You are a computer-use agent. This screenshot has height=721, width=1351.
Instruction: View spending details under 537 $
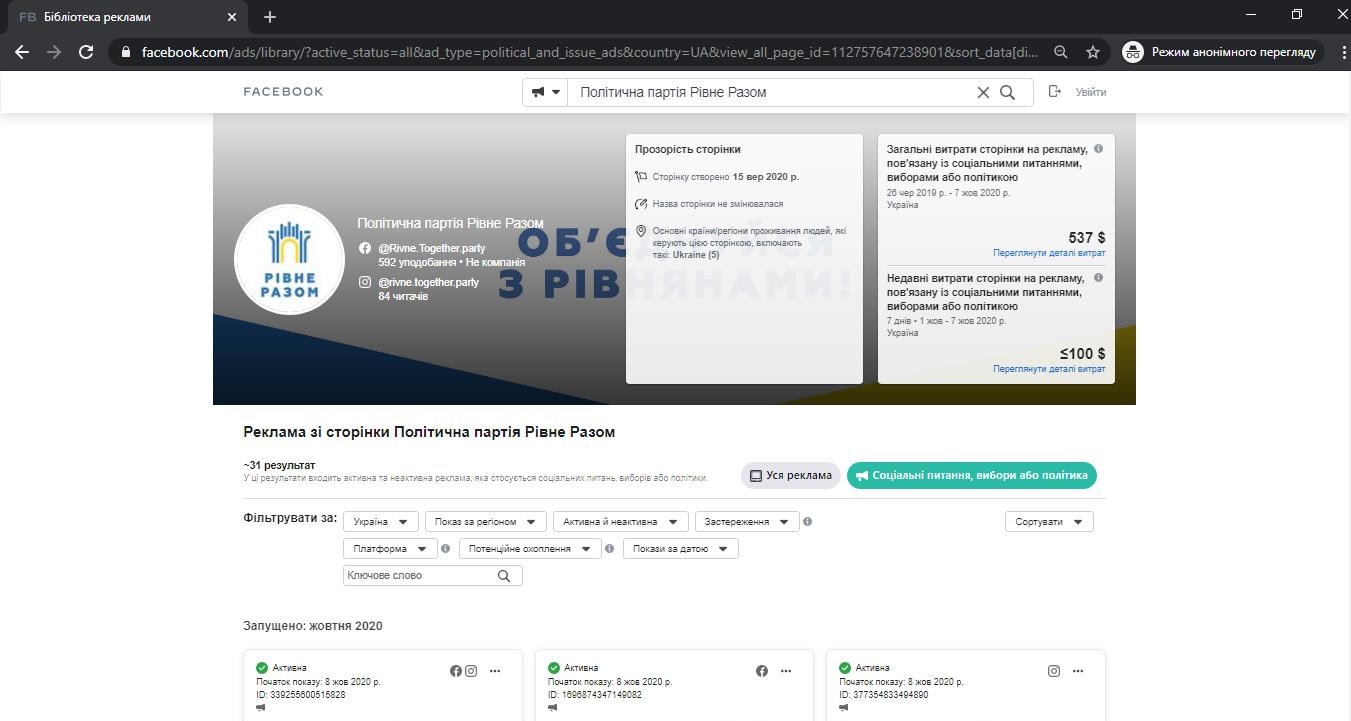click(1049, 253)
